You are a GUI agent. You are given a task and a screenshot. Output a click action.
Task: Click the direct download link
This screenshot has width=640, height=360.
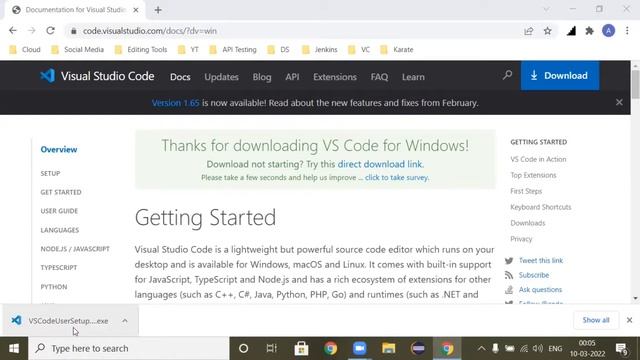(380, 164)
